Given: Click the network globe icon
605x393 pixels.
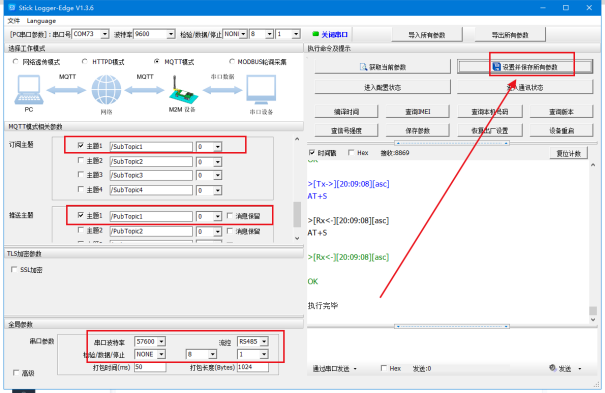Looking at the screenshot, I should 106,89.
